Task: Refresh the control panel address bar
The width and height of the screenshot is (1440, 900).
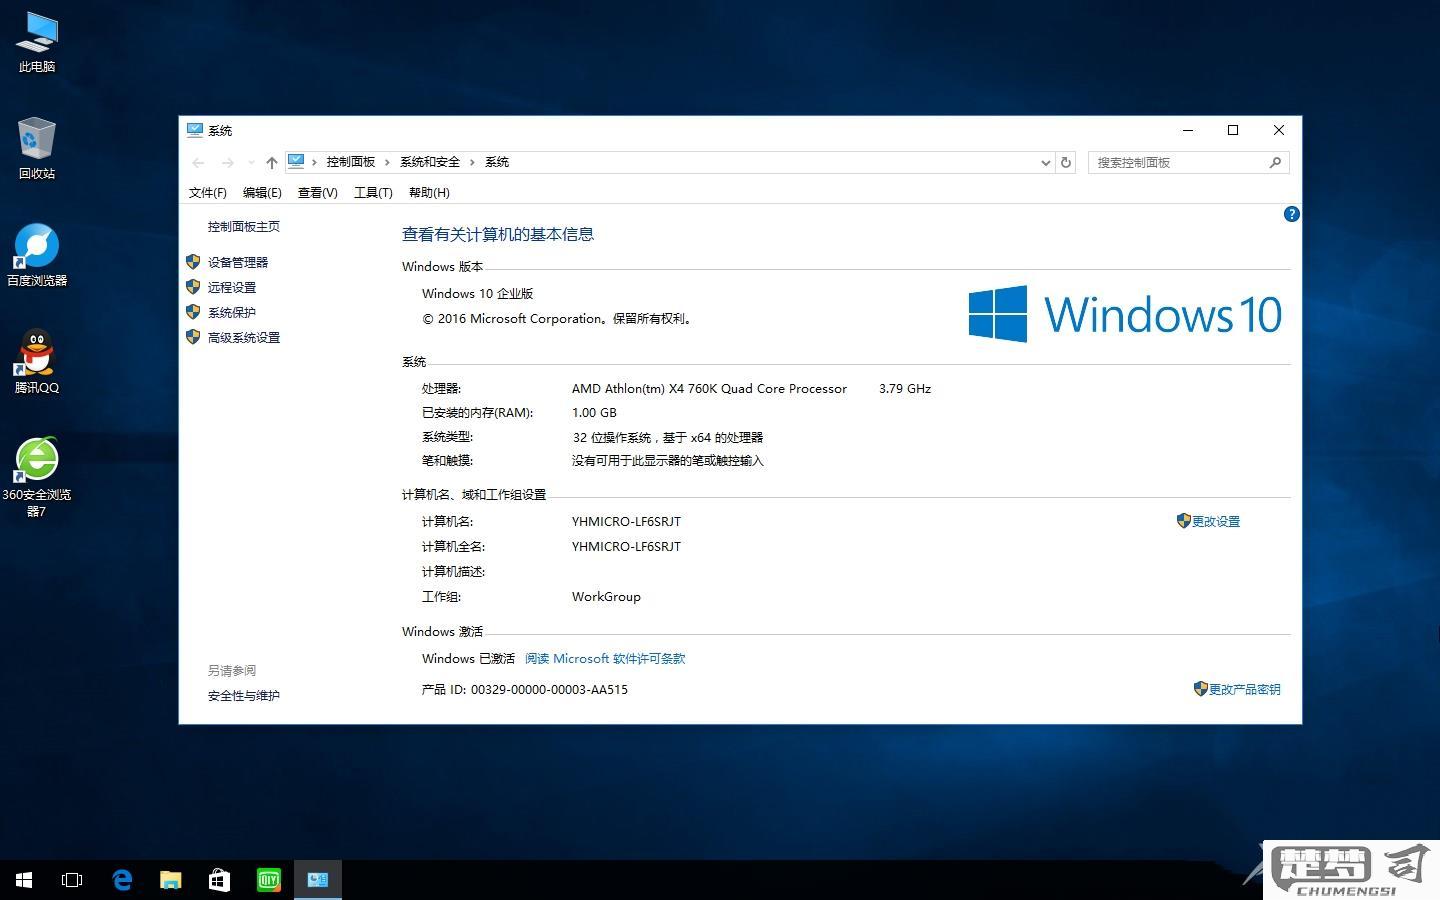Action: click(x=1066, y=162)
